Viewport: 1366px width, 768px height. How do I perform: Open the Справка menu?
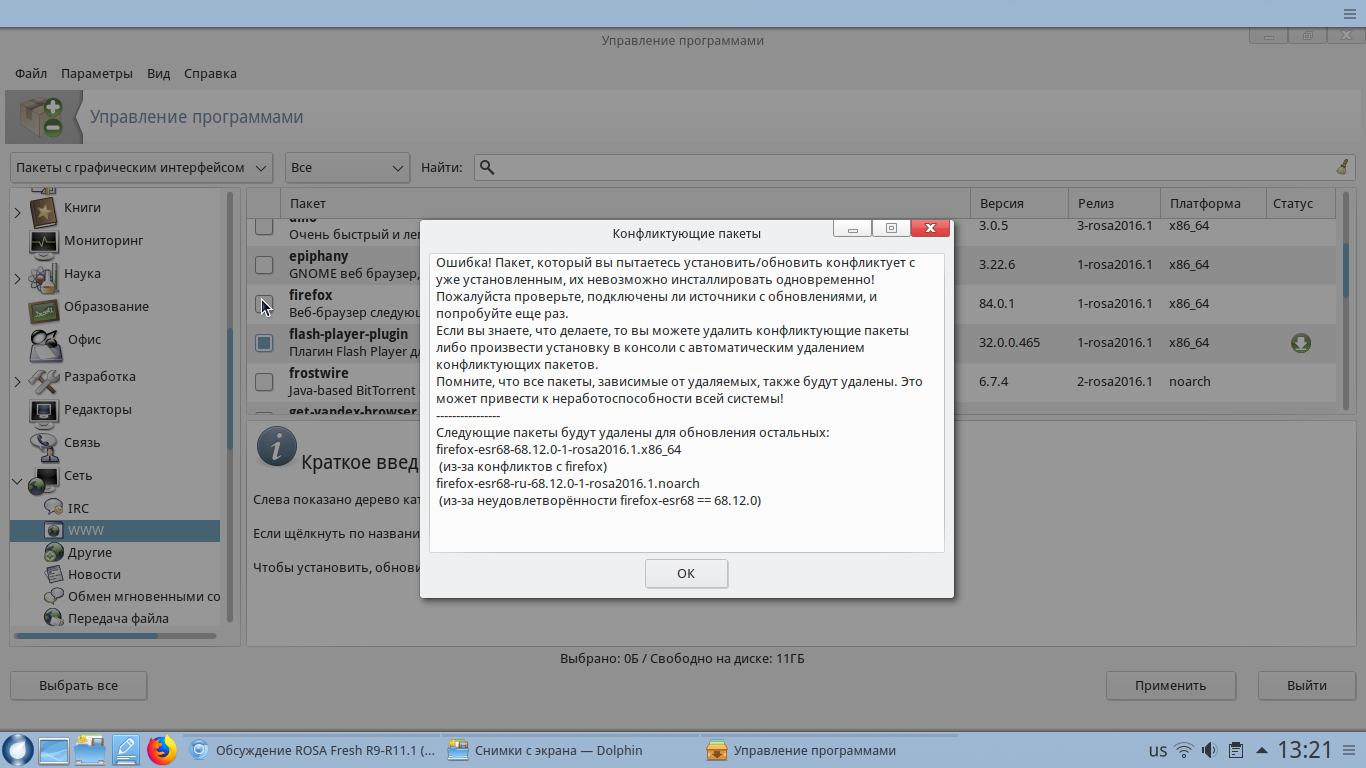coord(211,73)
